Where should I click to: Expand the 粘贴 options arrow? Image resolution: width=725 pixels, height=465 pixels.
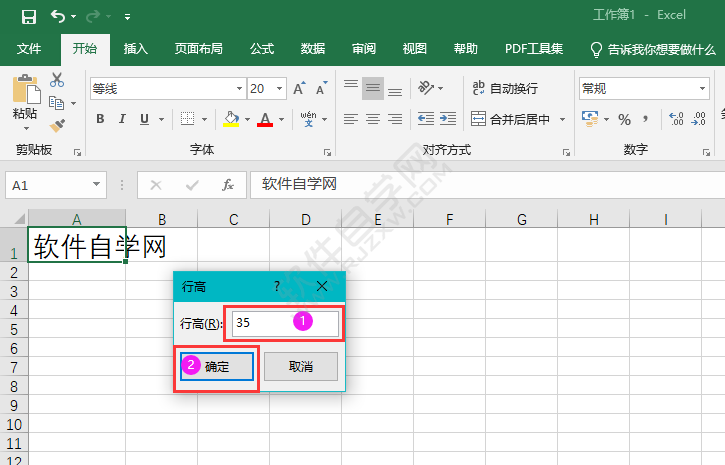coord(26,128)
